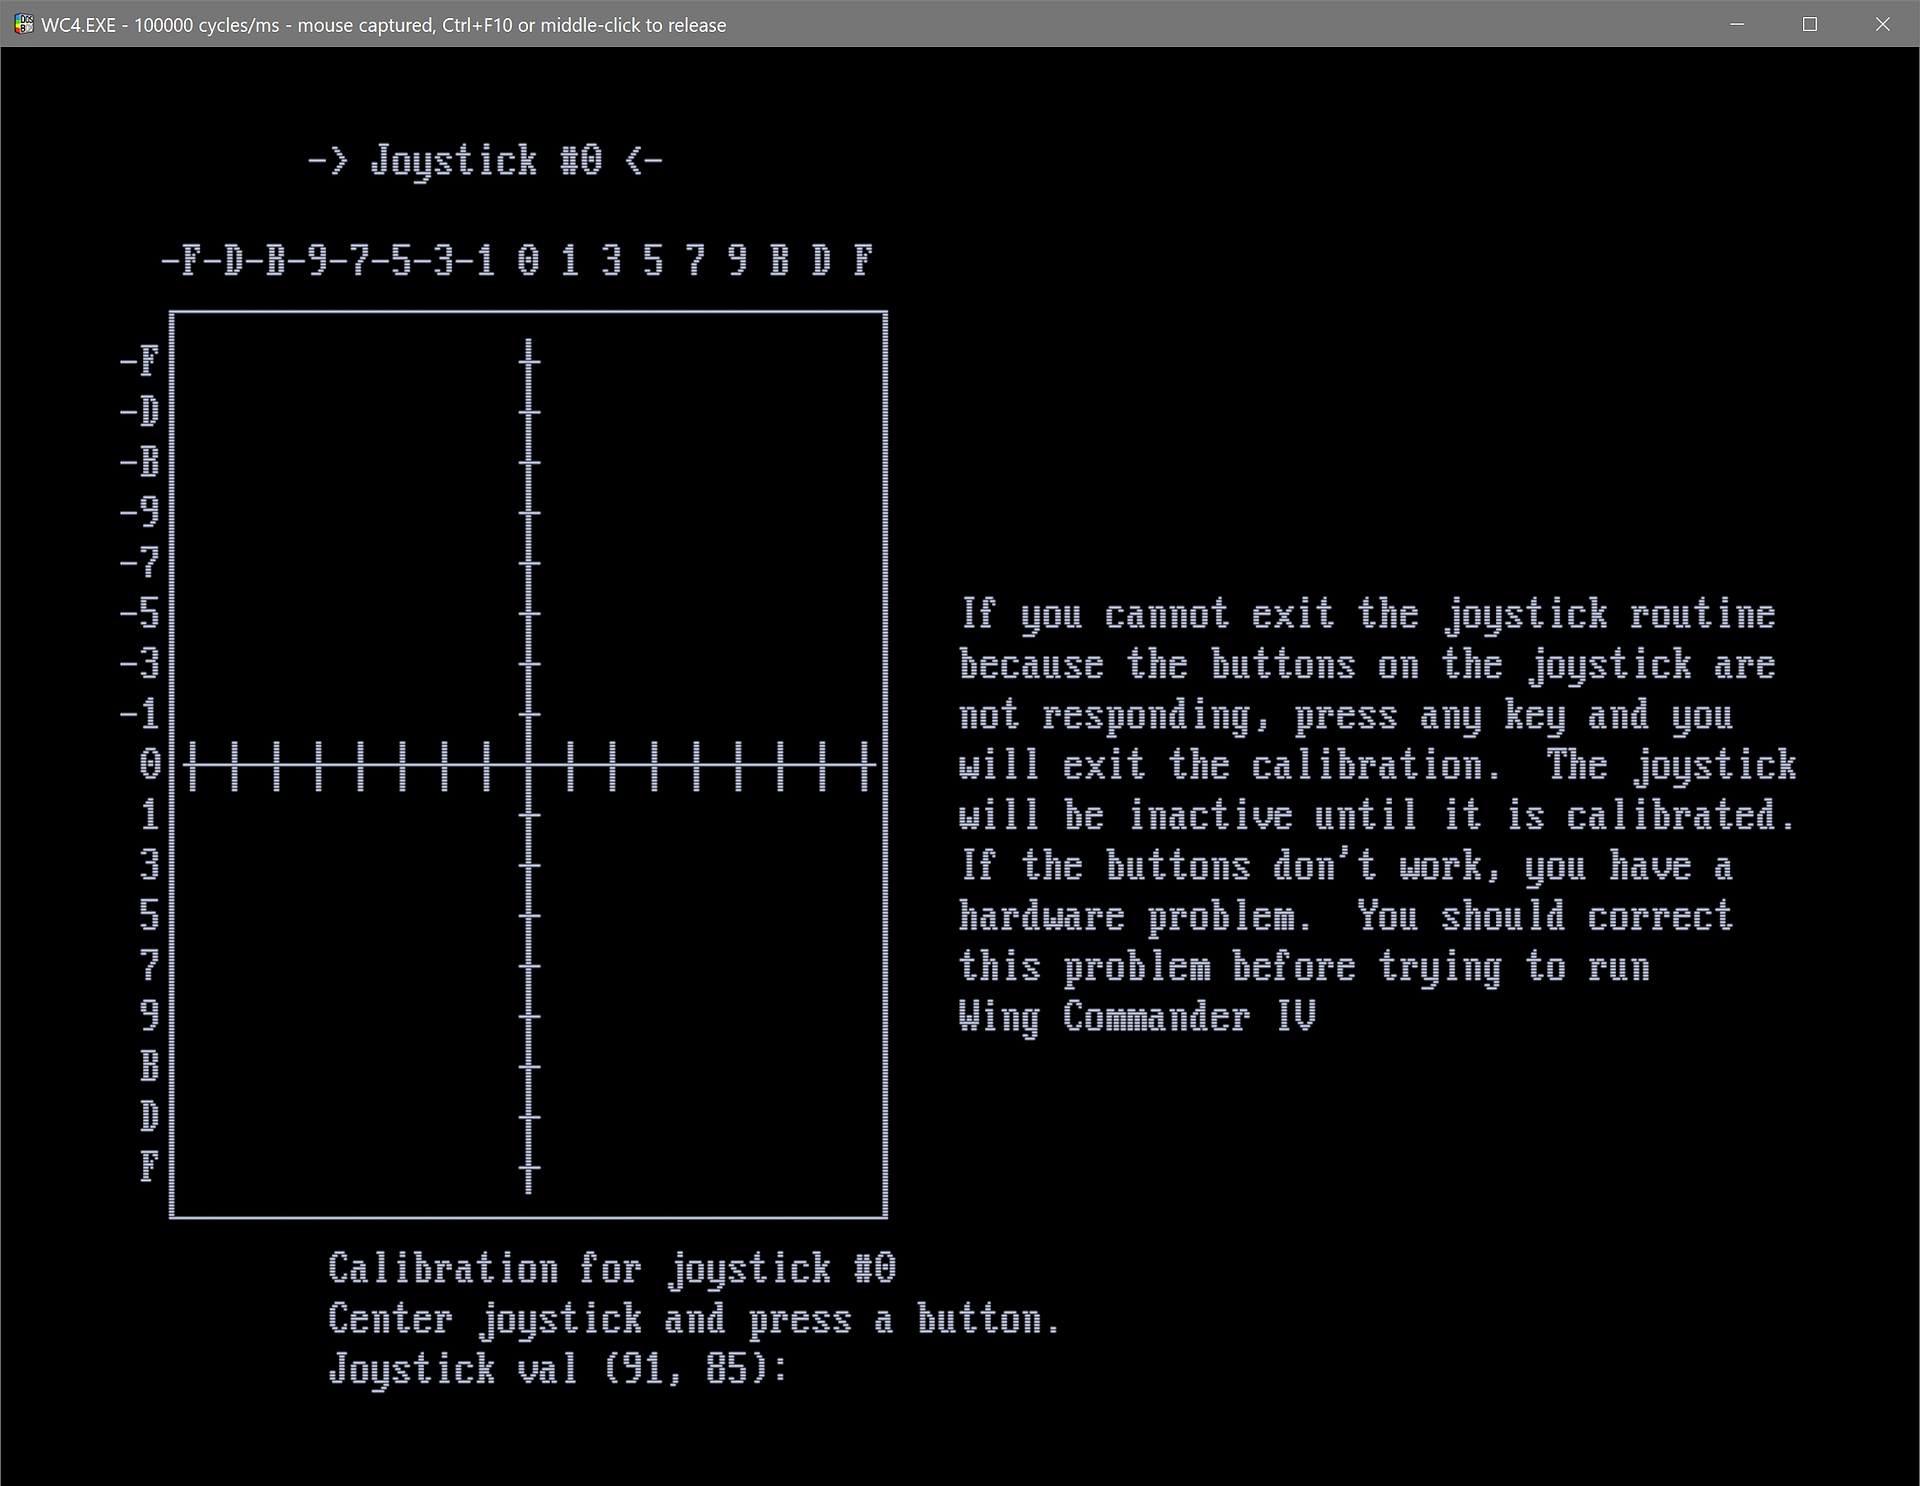Screen dimensions: 1920x1486
Task: Click 'hardware problem. You should correct' line
Action: coord(1346,916)
